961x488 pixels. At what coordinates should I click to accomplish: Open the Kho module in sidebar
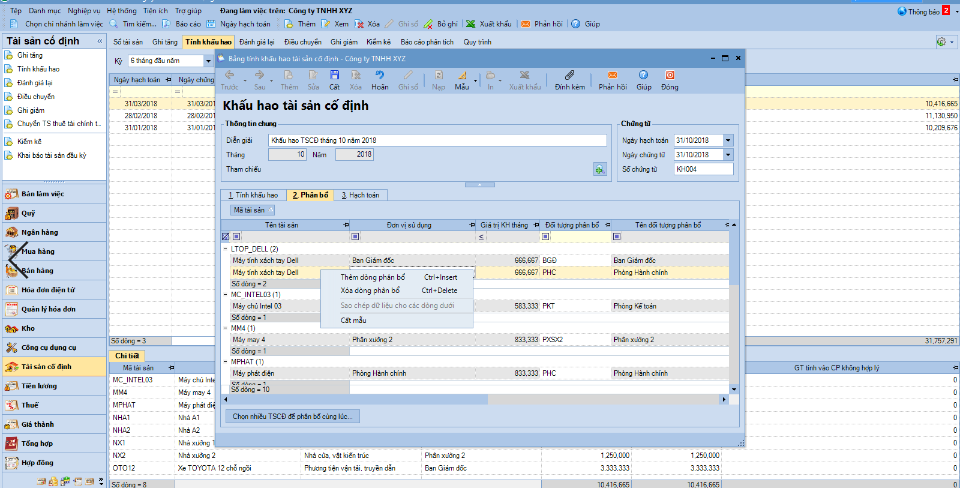click(53, 329)
